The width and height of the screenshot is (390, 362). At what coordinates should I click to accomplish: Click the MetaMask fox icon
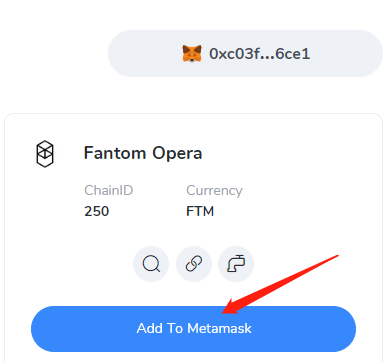[192, 53]
